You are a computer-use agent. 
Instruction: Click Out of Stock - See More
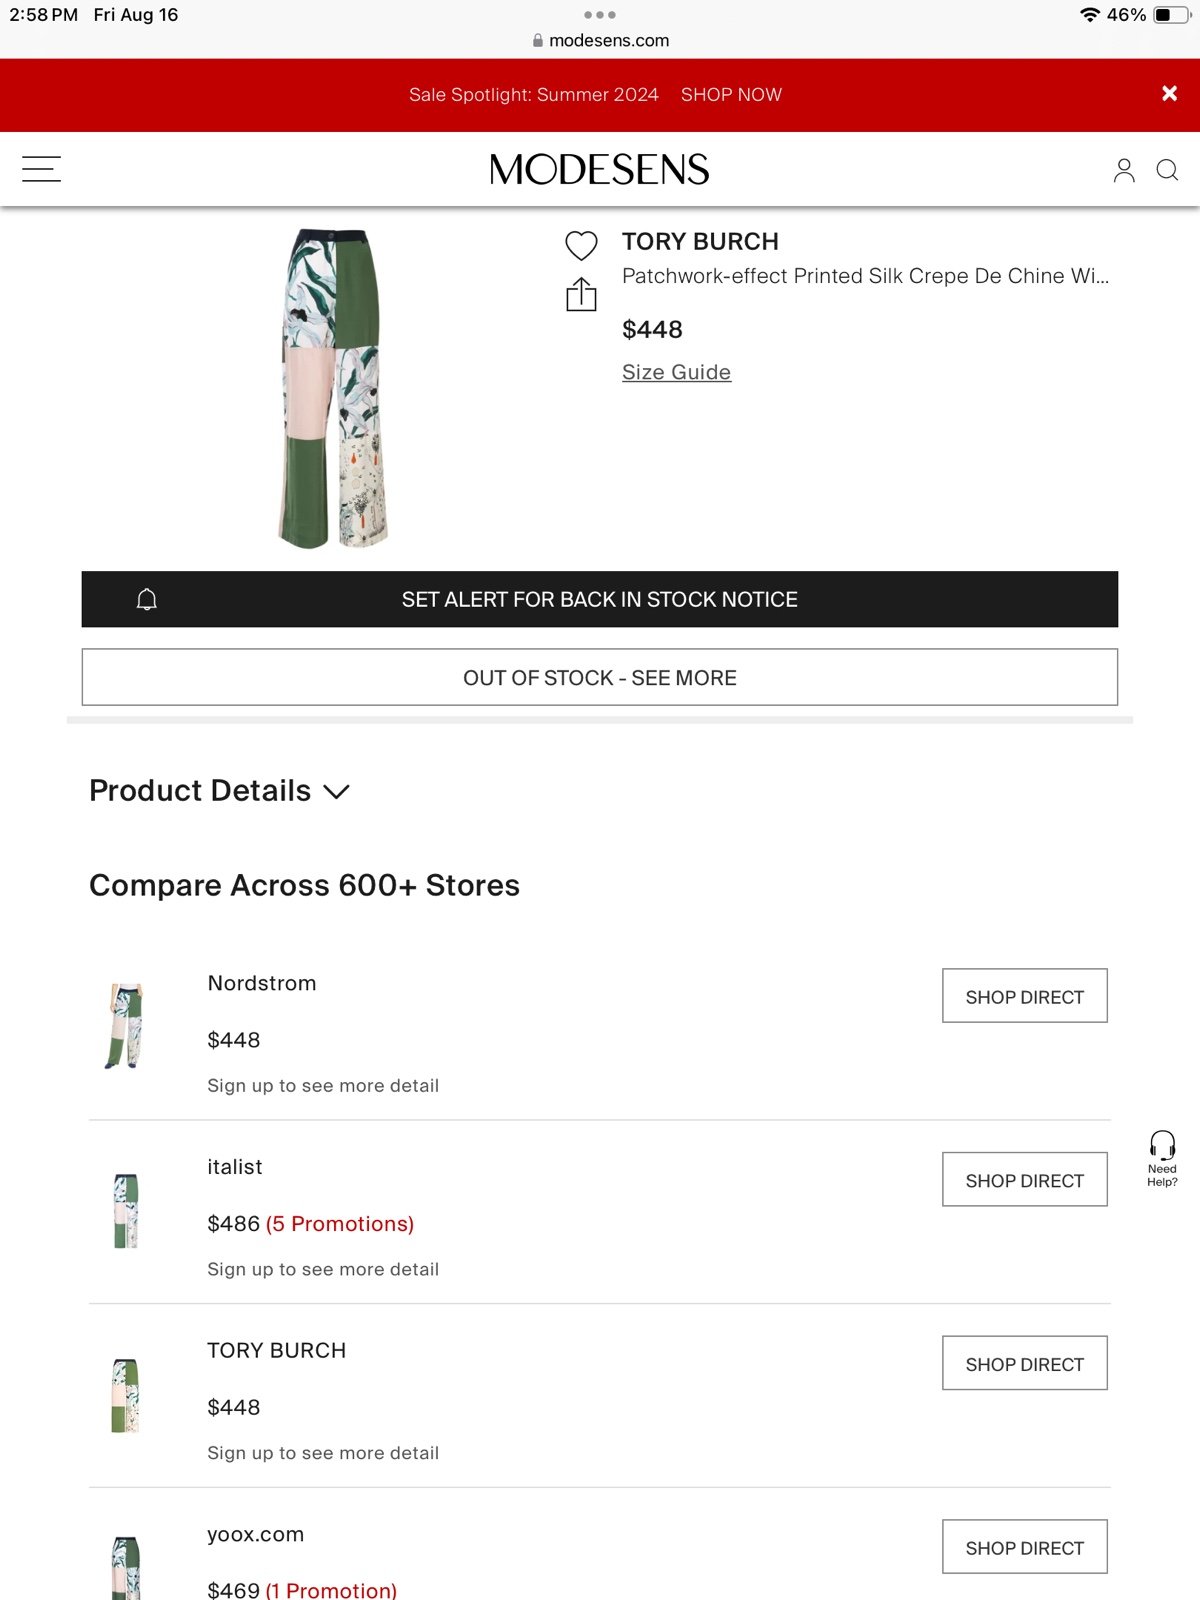coord(600,677)
